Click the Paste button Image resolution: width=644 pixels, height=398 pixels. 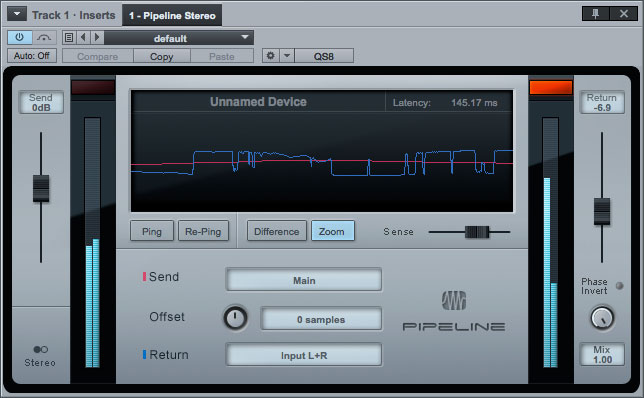[222, 56]
